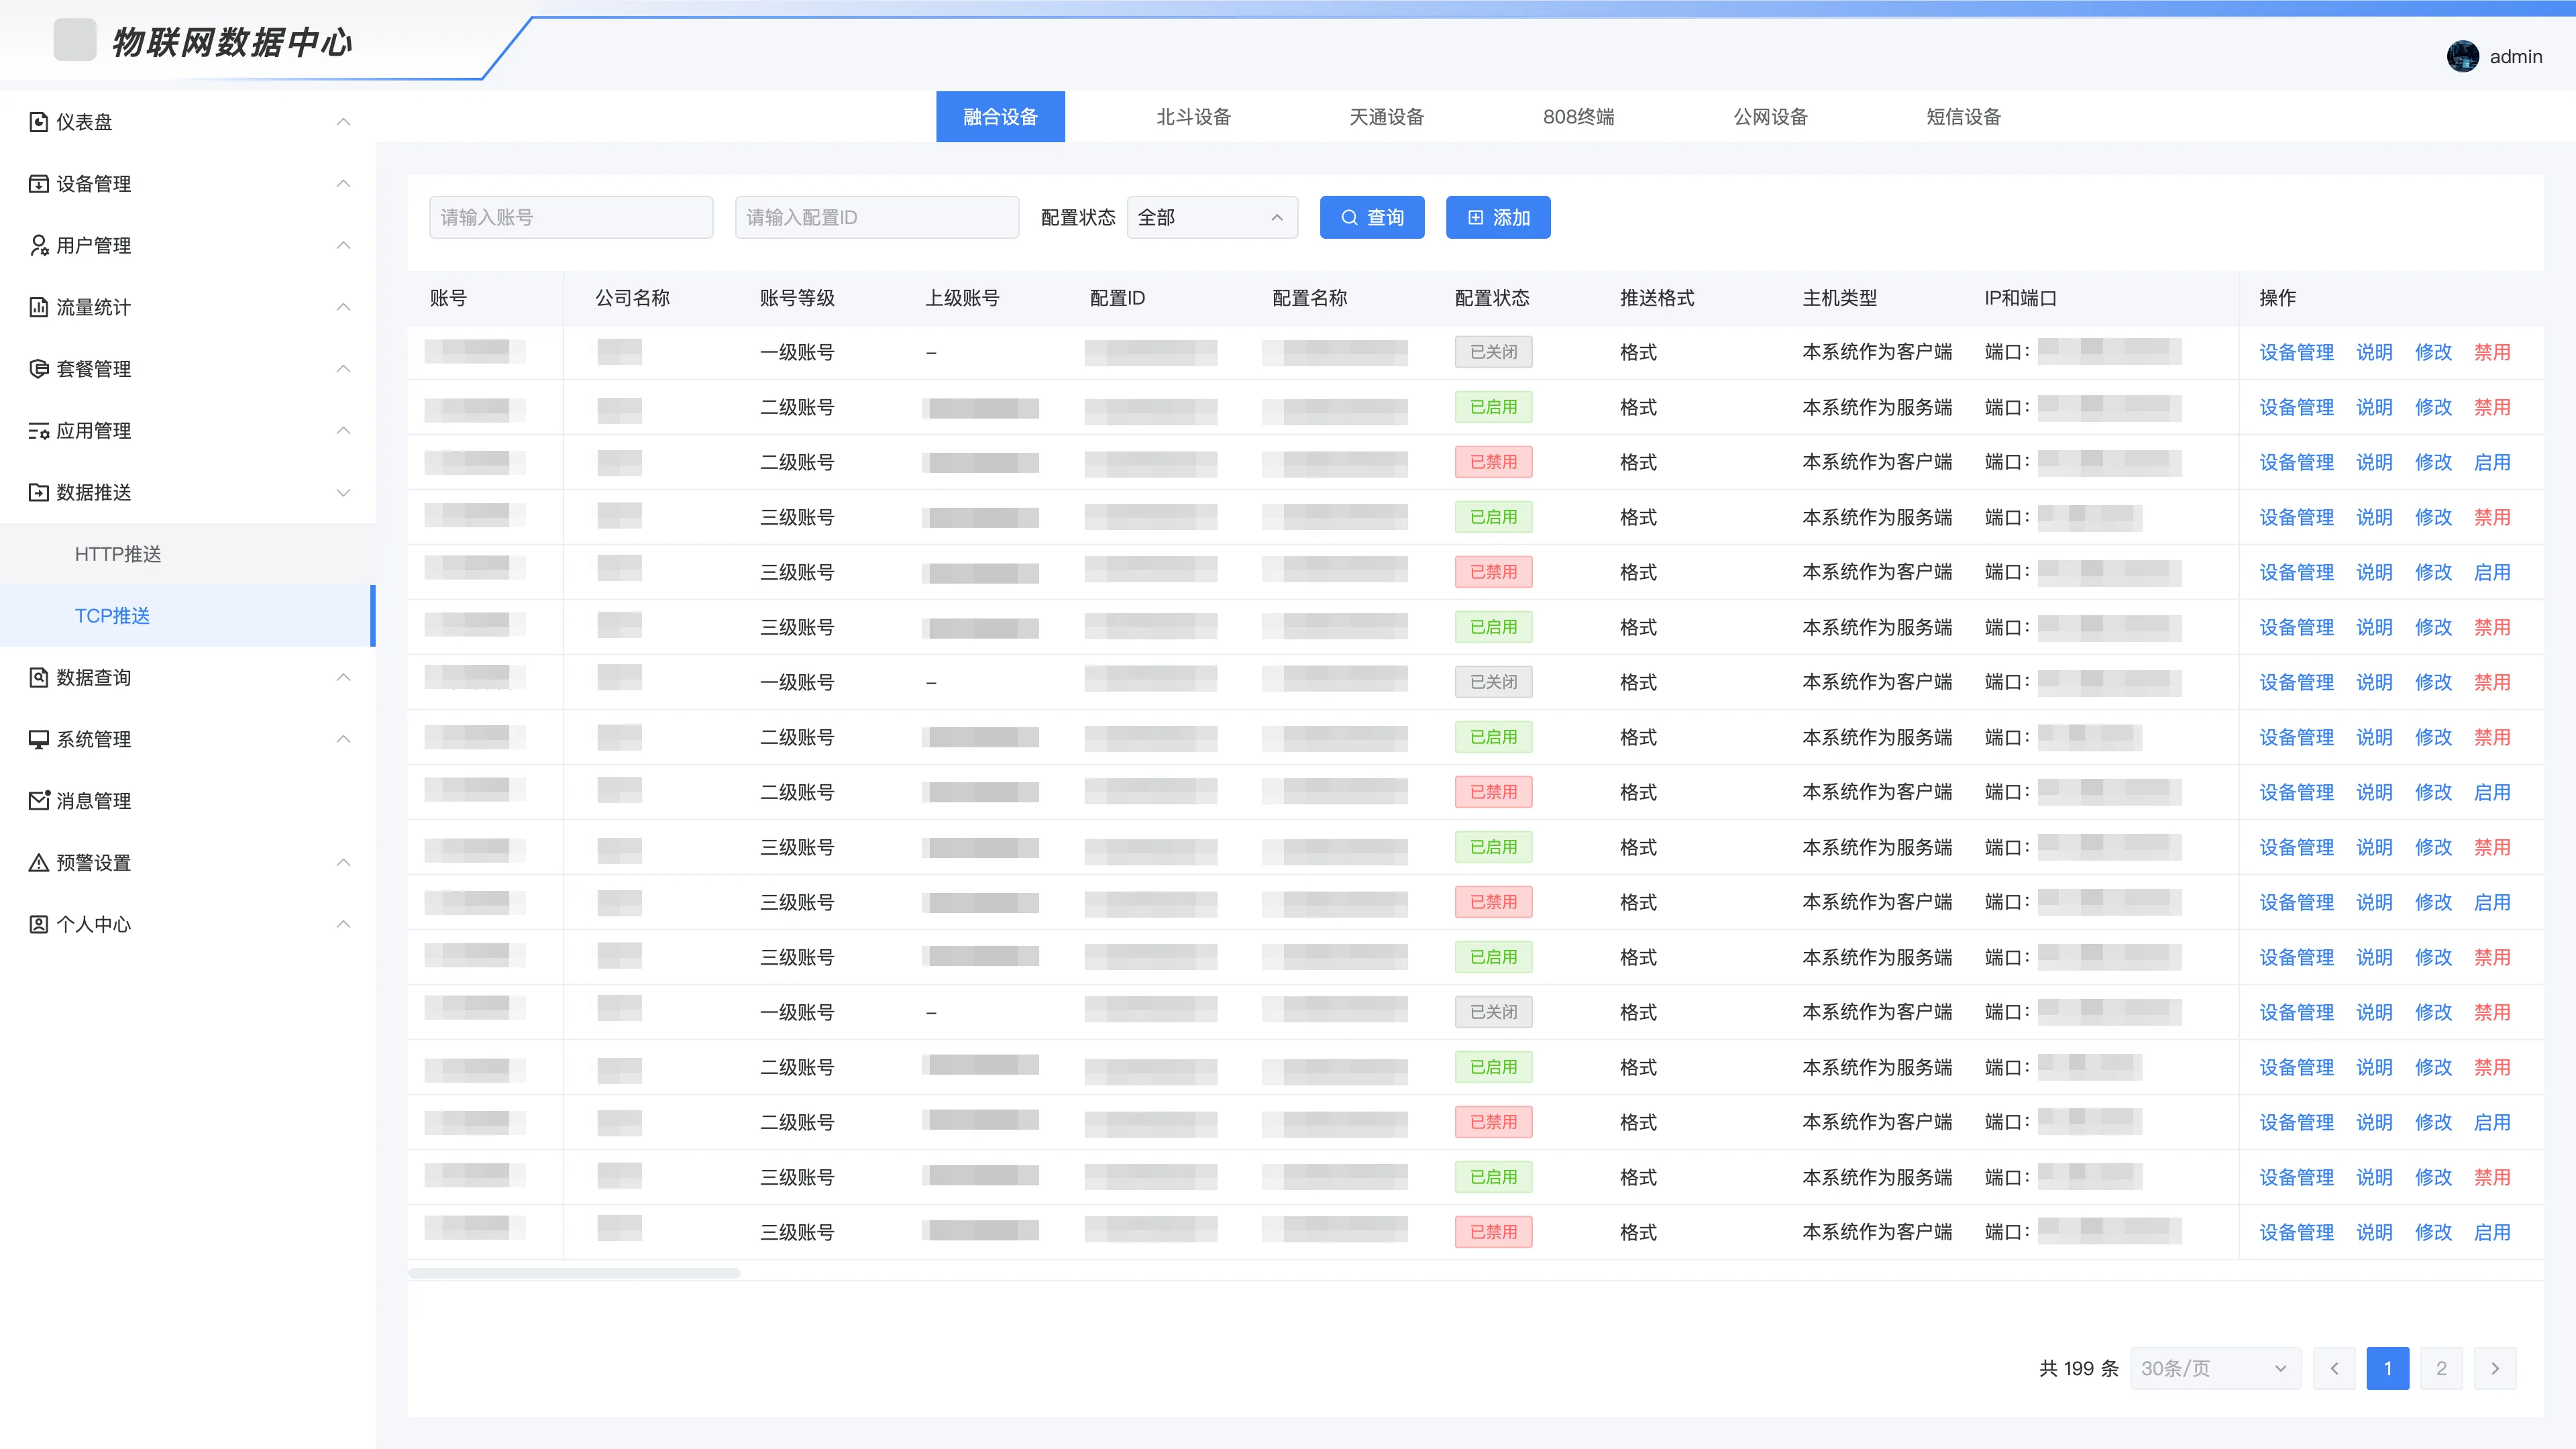Screen dimensions: 2576x1449
Task: Open the 天通设备 tab
Action: 1386,117
